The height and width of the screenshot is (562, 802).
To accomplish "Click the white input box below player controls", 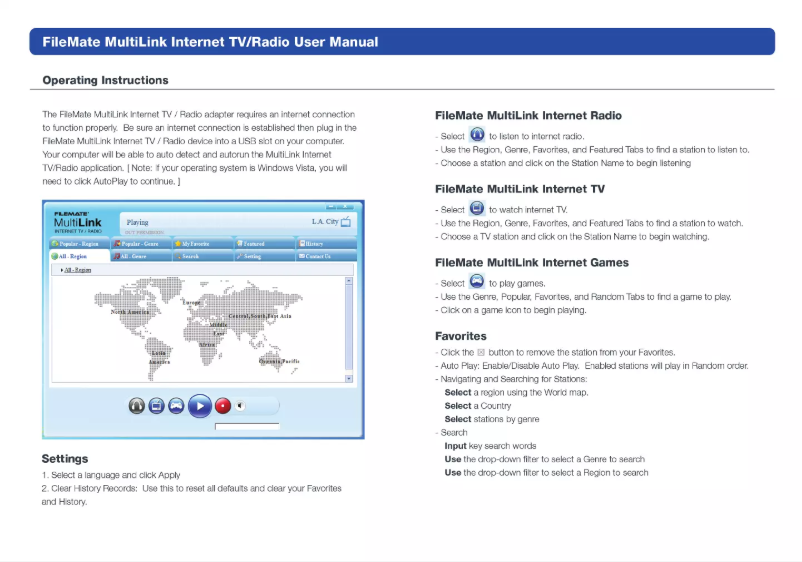I will pyautogui.click(x=247, y=426).
